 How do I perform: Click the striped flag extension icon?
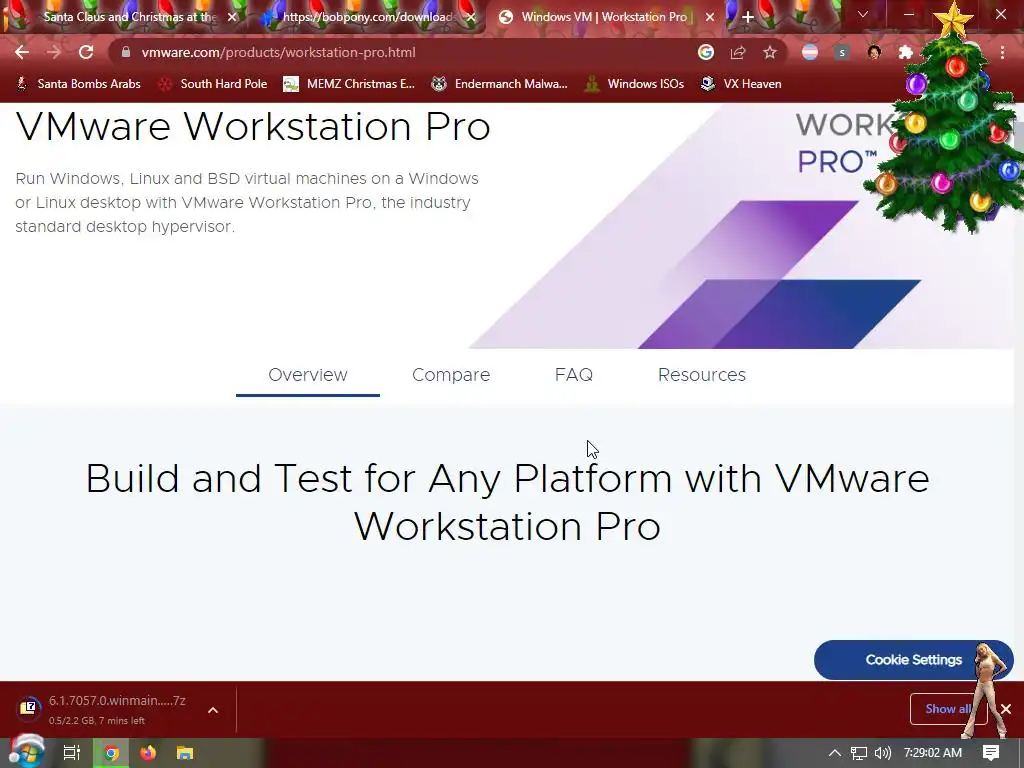click(x=810, y=52)
